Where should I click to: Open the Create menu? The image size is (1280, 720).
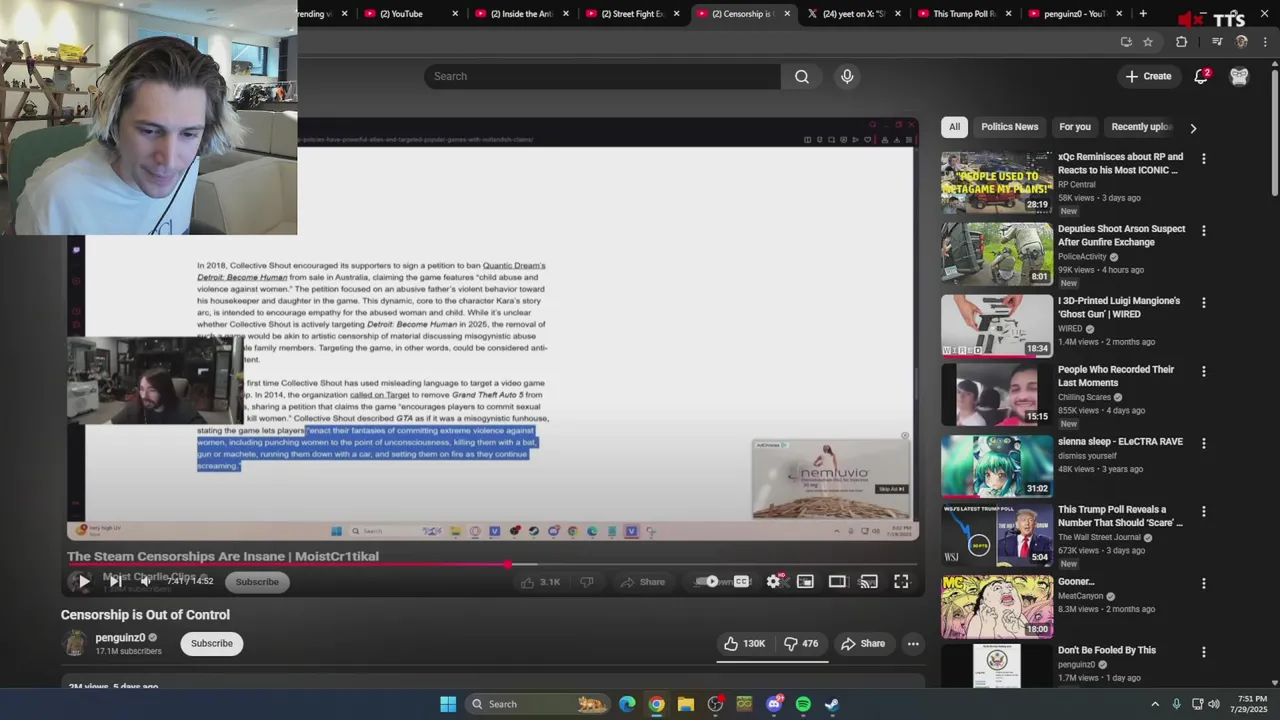[1148, 76]
